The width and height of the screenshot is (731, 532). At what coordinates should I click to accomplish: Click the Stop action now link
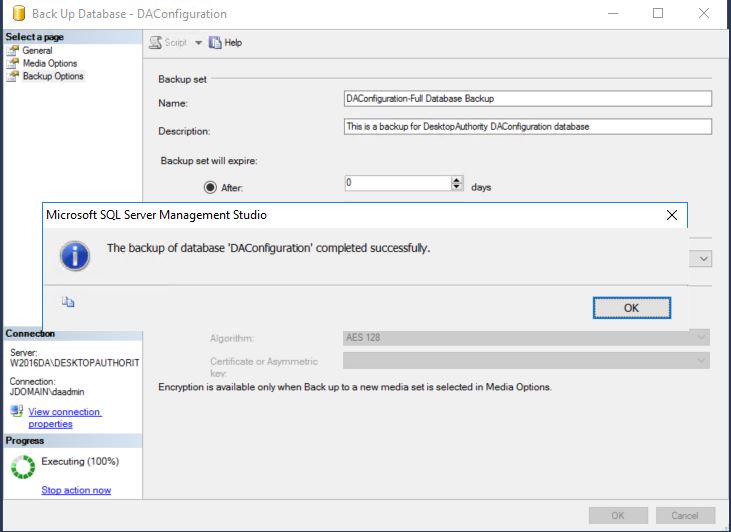click(76, 490)
